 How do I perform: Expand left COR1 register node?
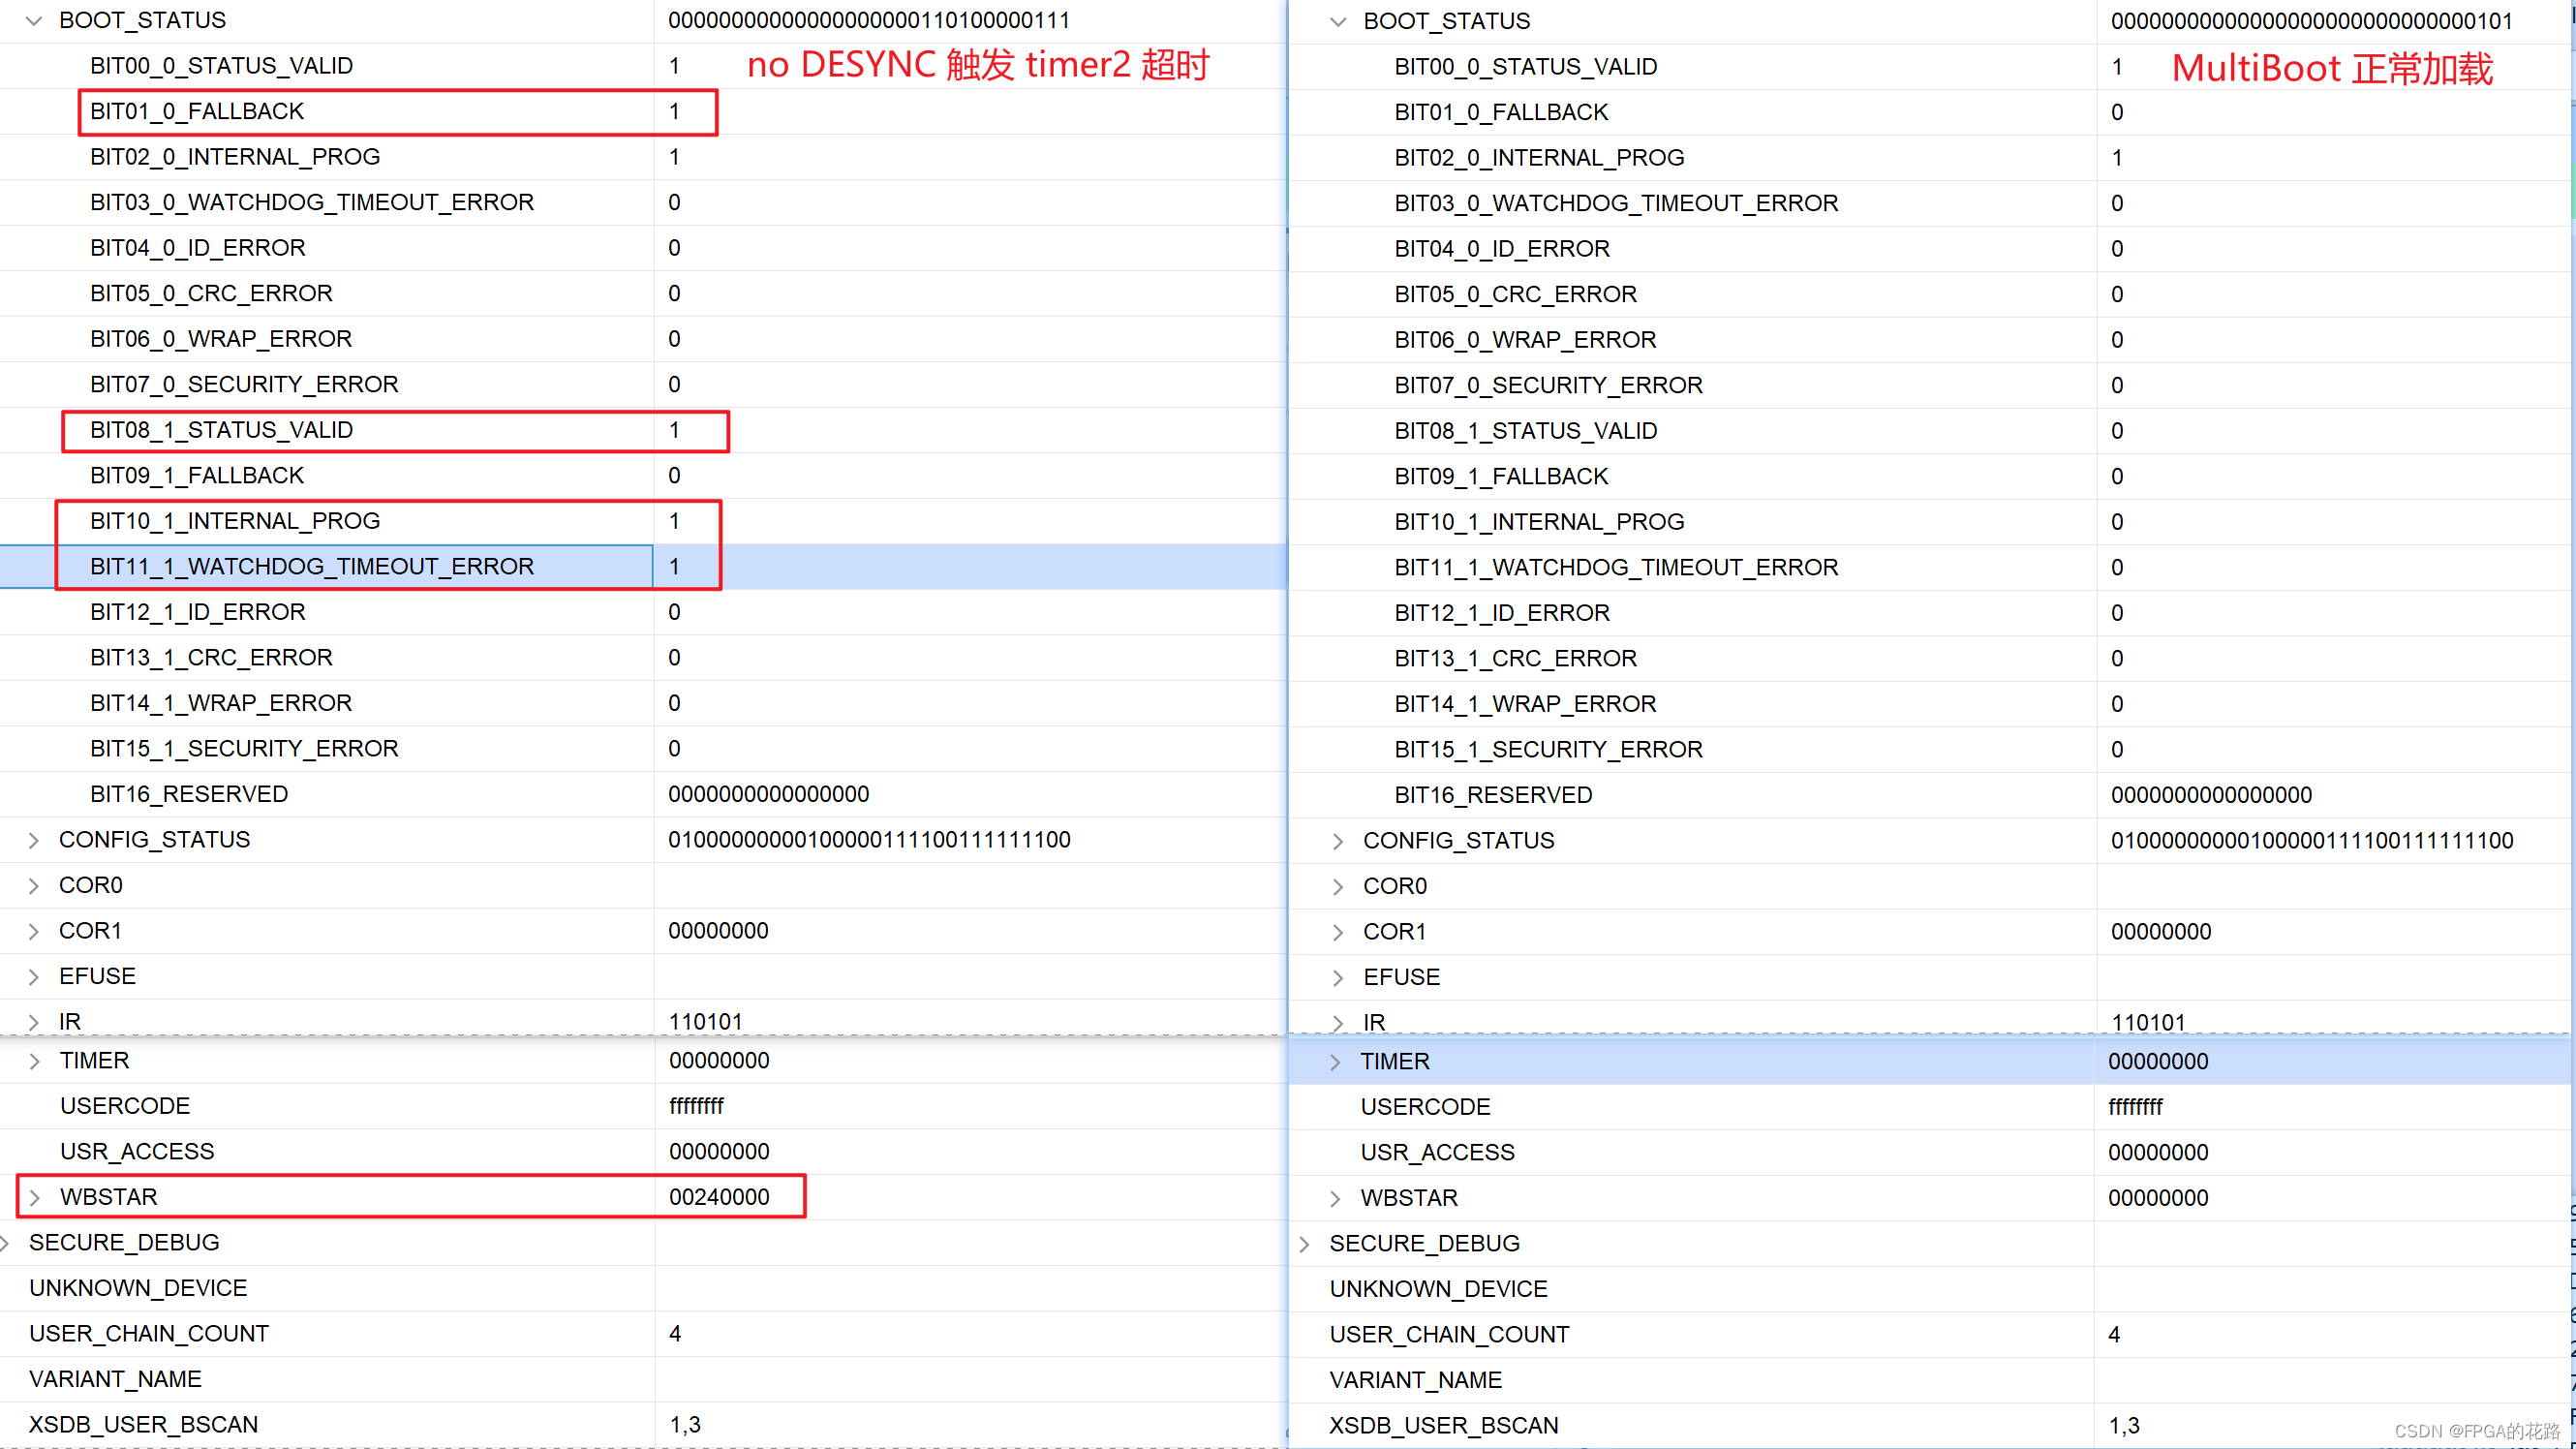click(x=34, y=931)
